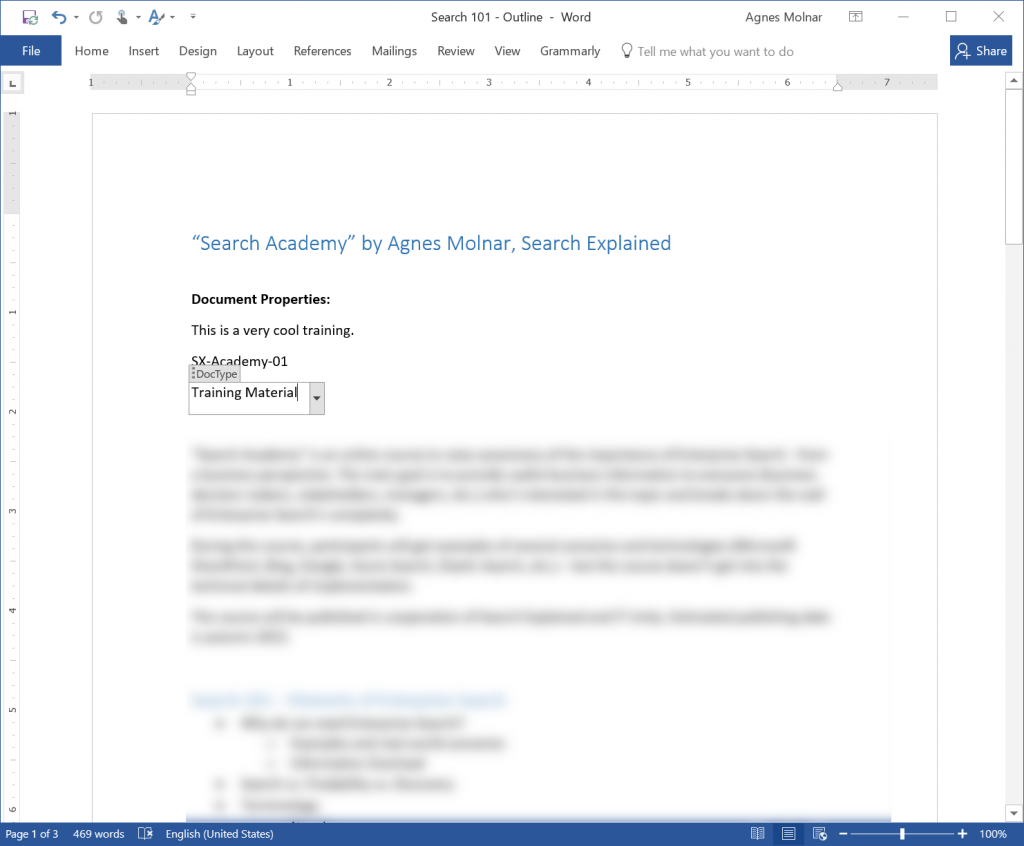Click the left indent square marker on ruler

[191, 92]
